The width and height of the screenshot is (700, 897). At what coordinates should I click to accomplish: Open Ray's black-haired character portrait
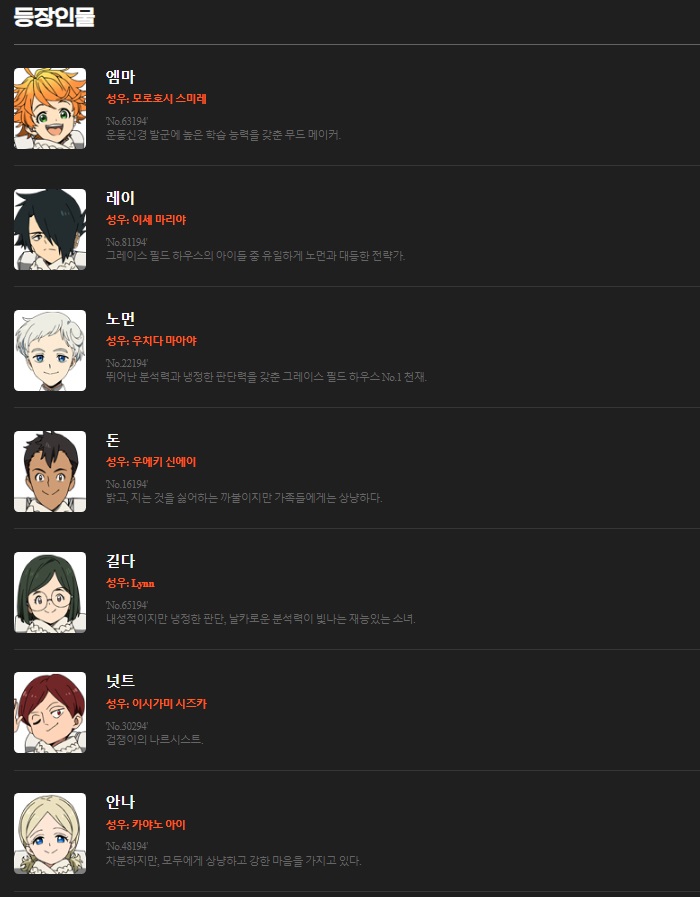[50, 229]
